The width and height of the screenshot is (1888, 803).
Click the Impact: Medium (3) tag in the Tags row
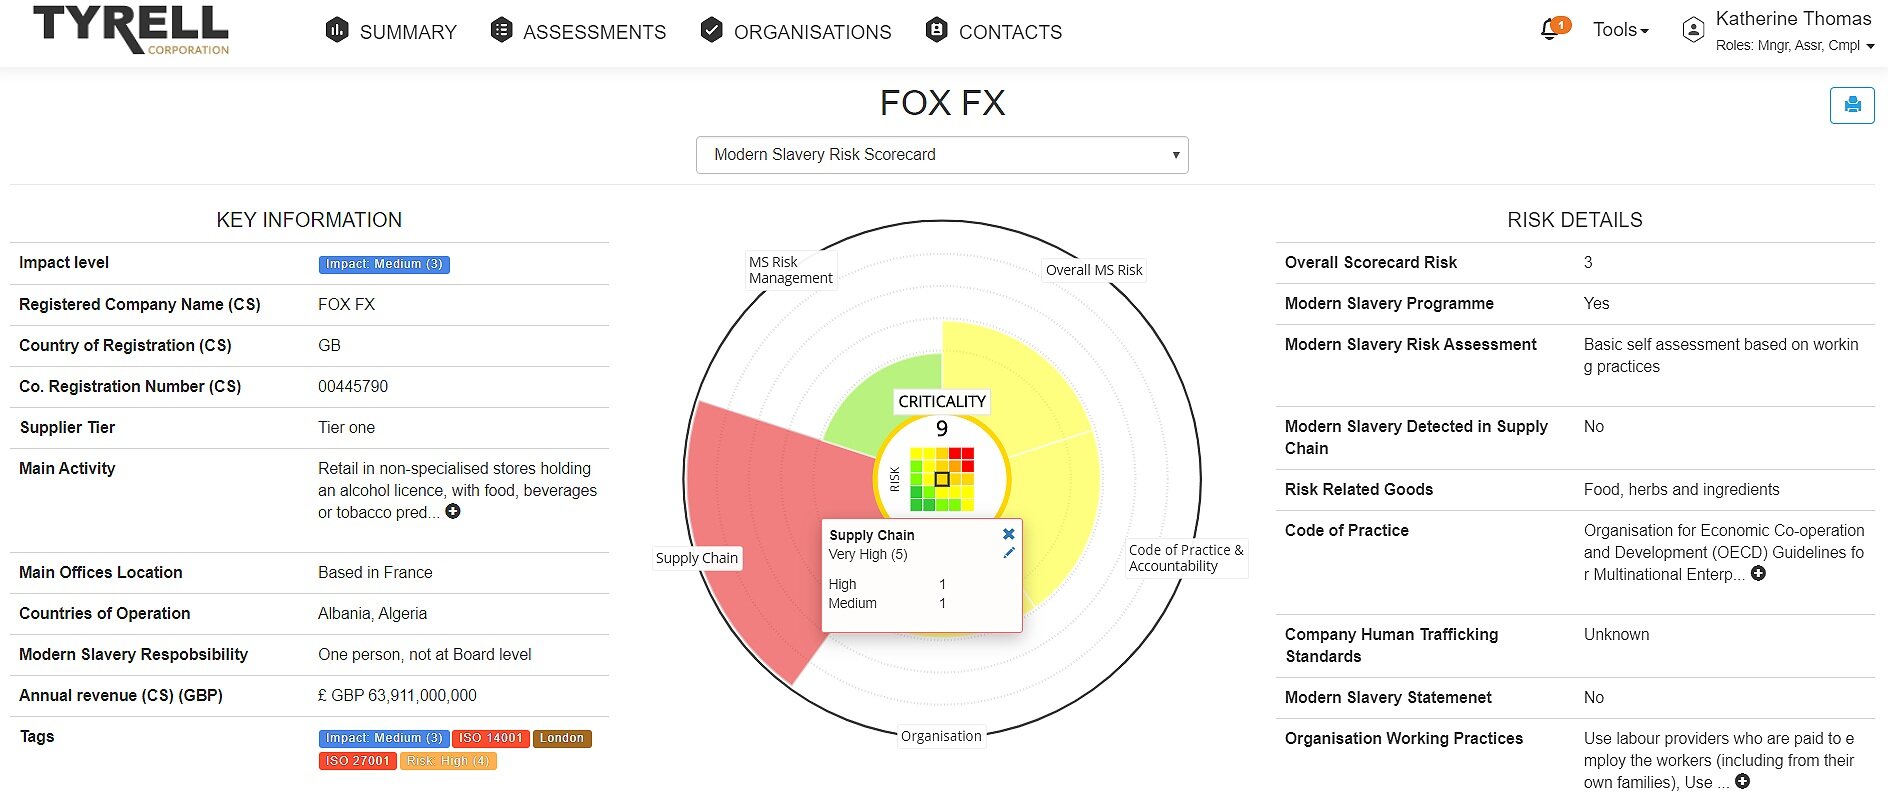coord(384,738)
